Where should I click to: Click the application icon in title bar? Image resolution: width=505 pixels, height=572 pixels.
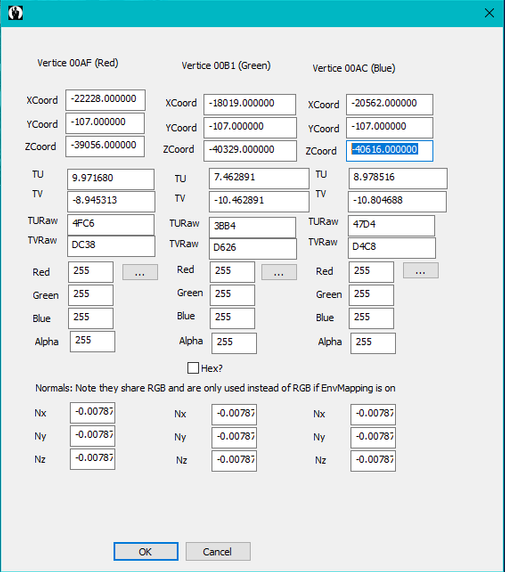(x=15, y=13)
